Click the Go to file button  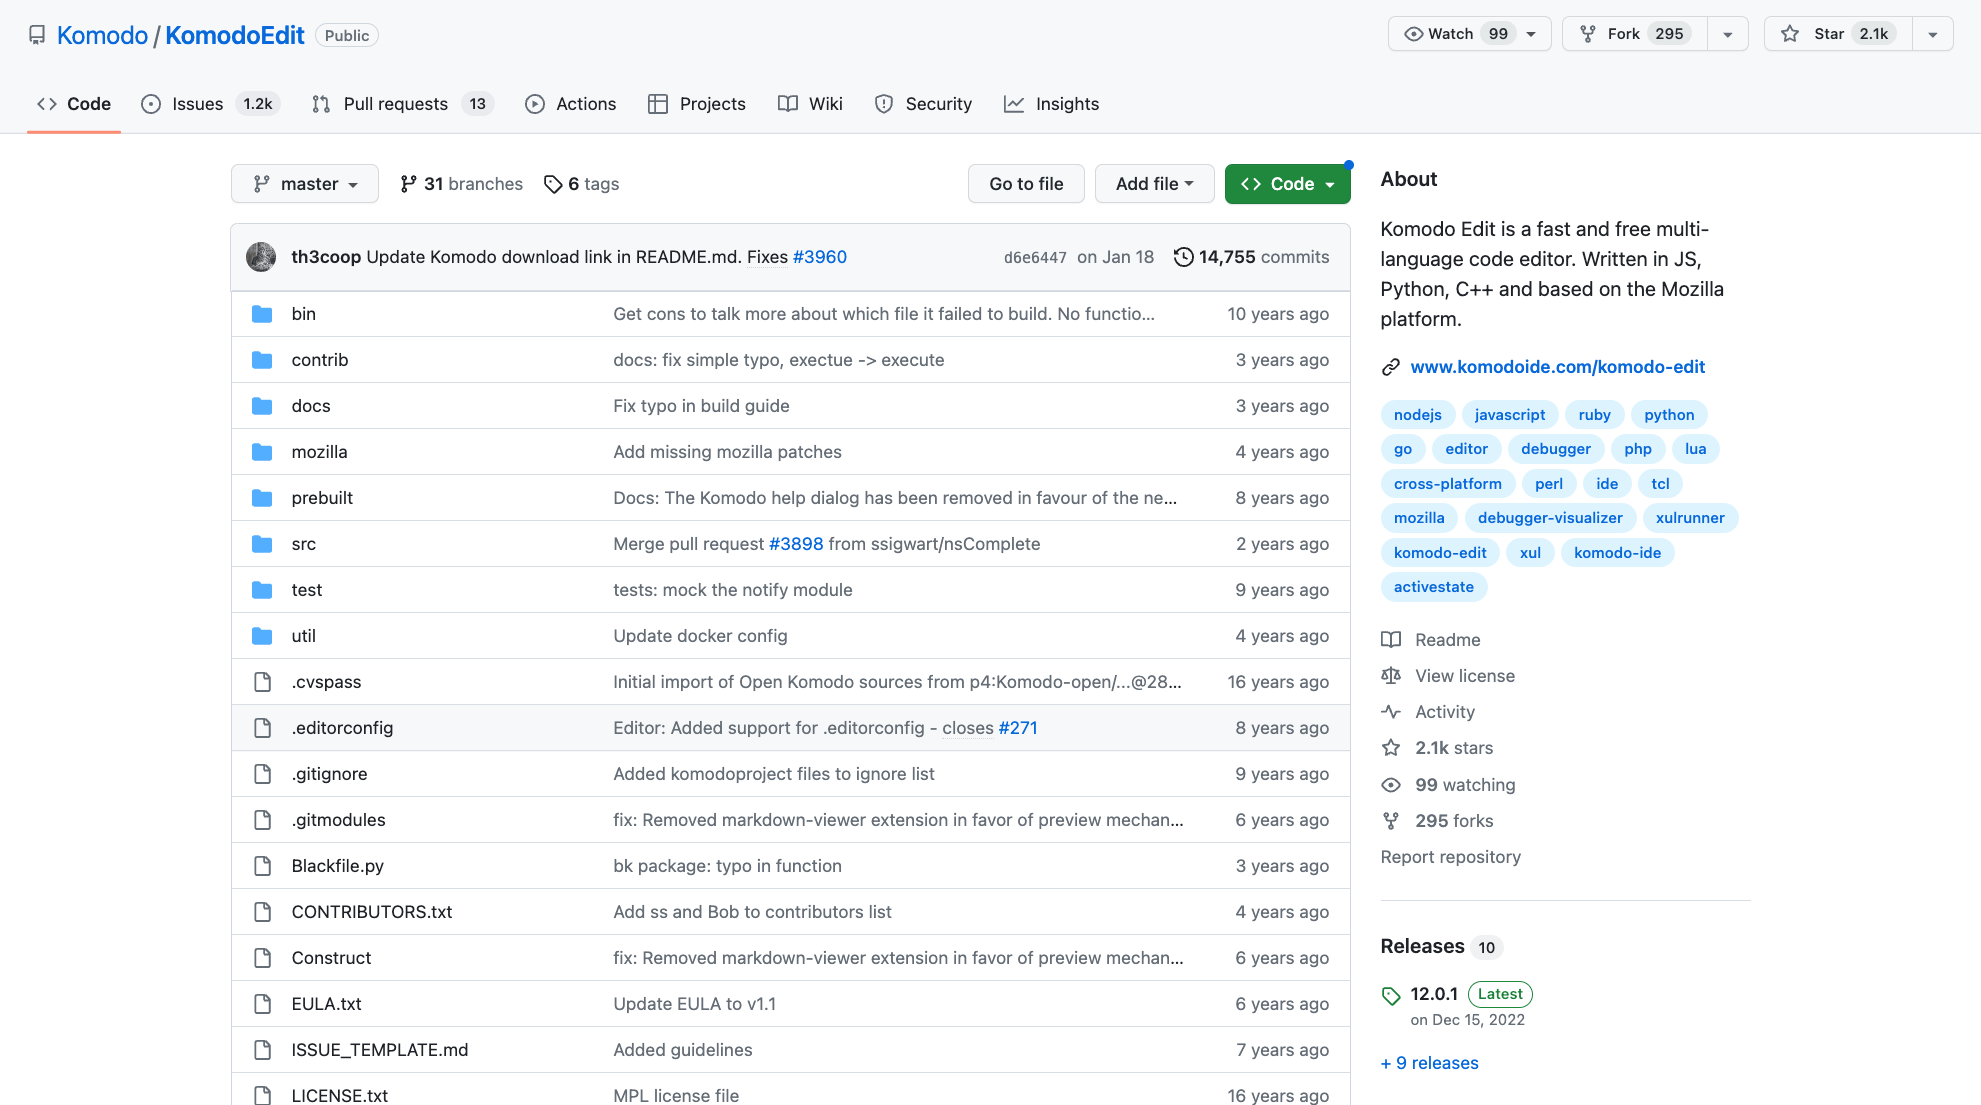[1026, 182]
